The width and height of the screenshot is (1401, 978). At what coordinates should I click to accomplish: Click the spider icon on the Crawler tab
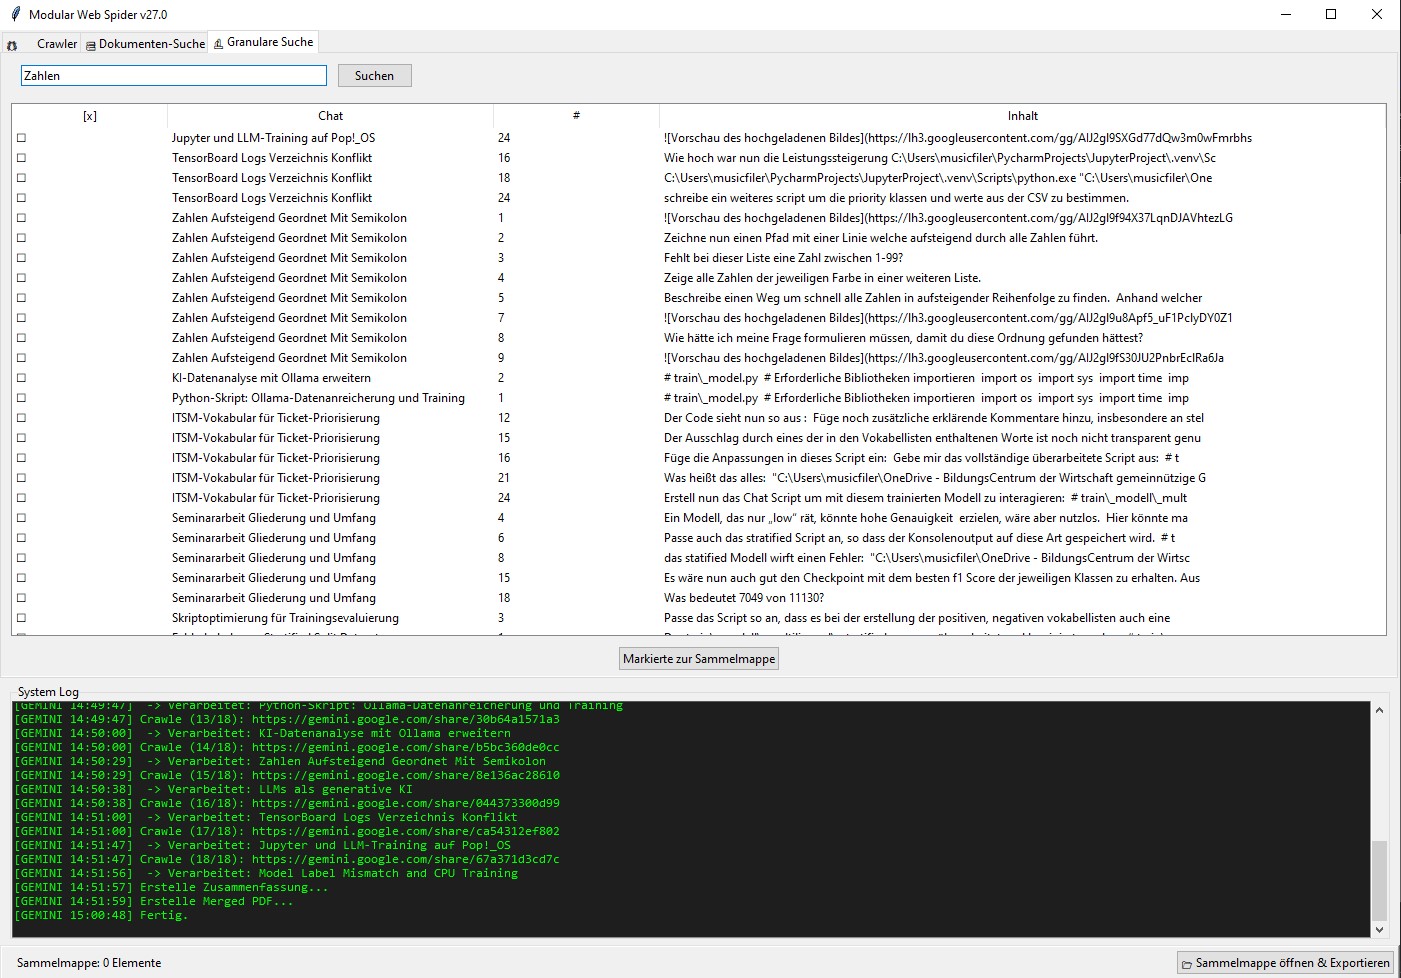[12, 44]
